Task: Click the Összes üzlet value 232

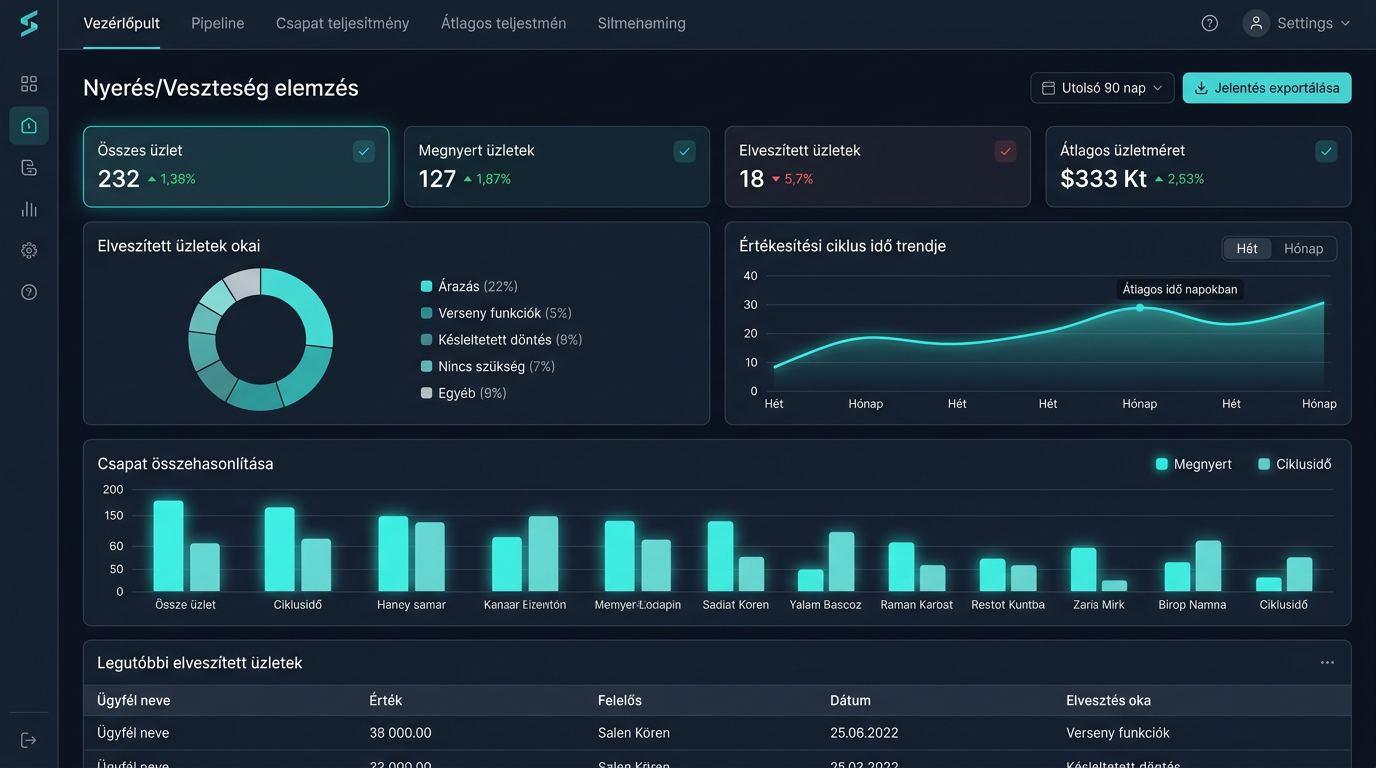Action: (x=119, y=179)
